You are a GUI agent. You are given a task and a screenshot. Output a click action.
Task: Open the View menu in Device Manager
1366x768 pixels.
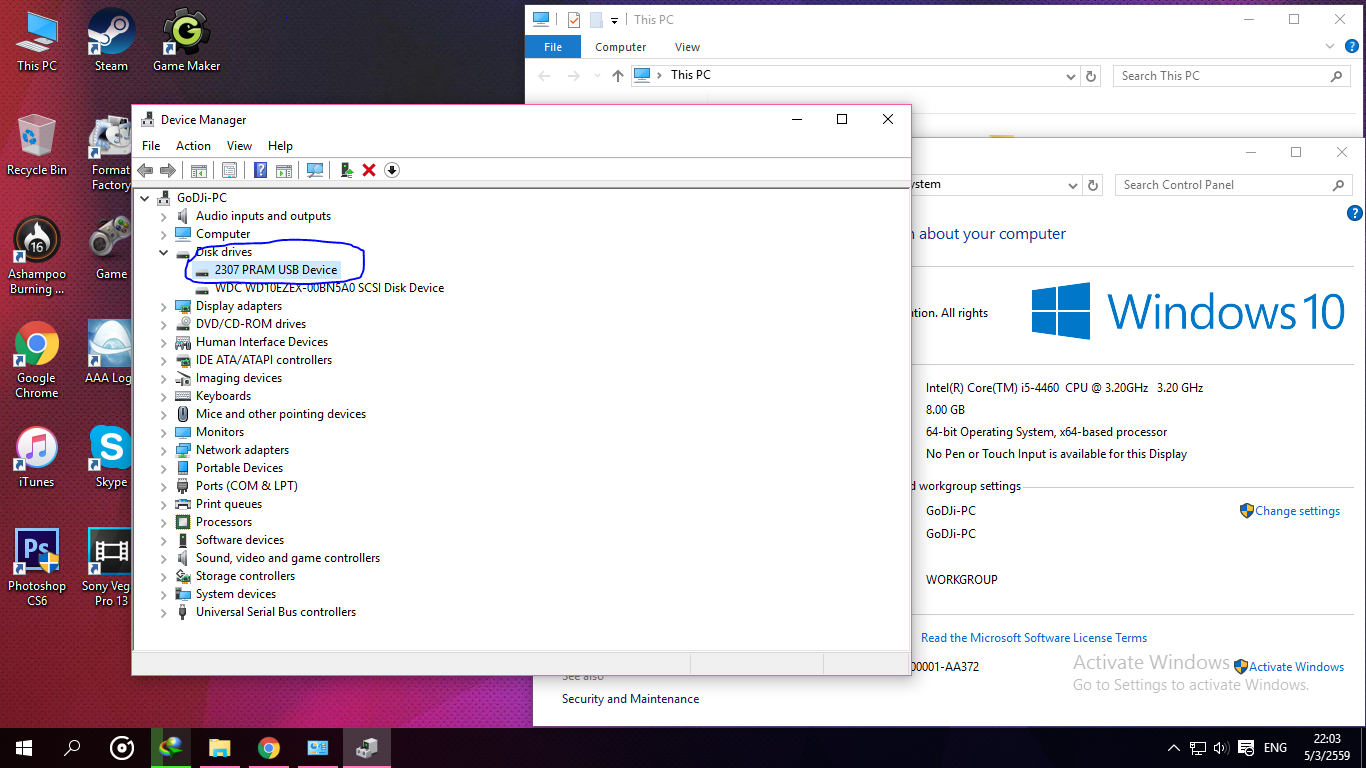tap(239, 146)
